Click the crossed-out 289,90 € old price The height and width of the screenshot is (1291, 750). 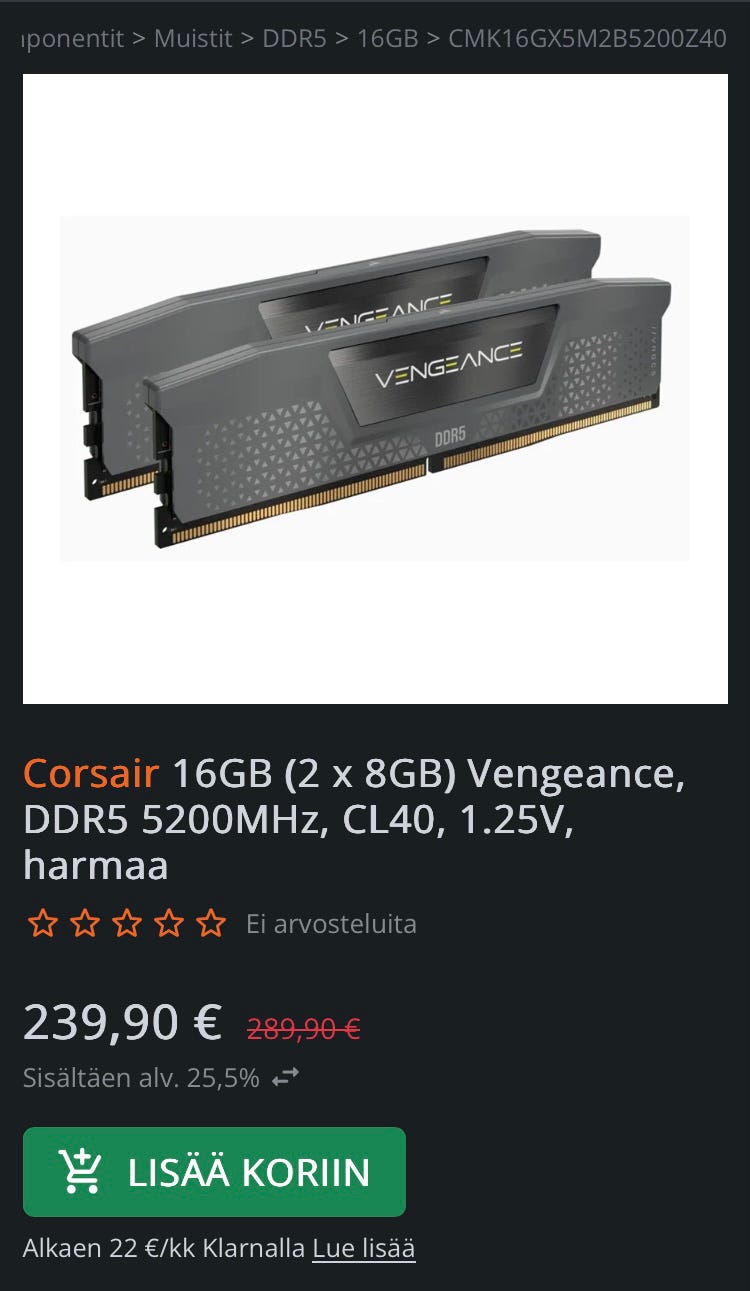304,1027
